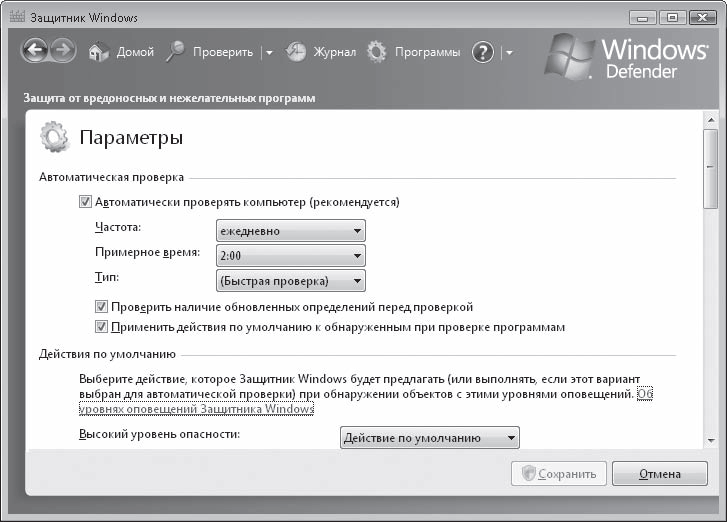This screenshot has height=522, width=727.
Task: Expand the approximate time dropdown showing 2:00
Action: click(x=291, y=256)
